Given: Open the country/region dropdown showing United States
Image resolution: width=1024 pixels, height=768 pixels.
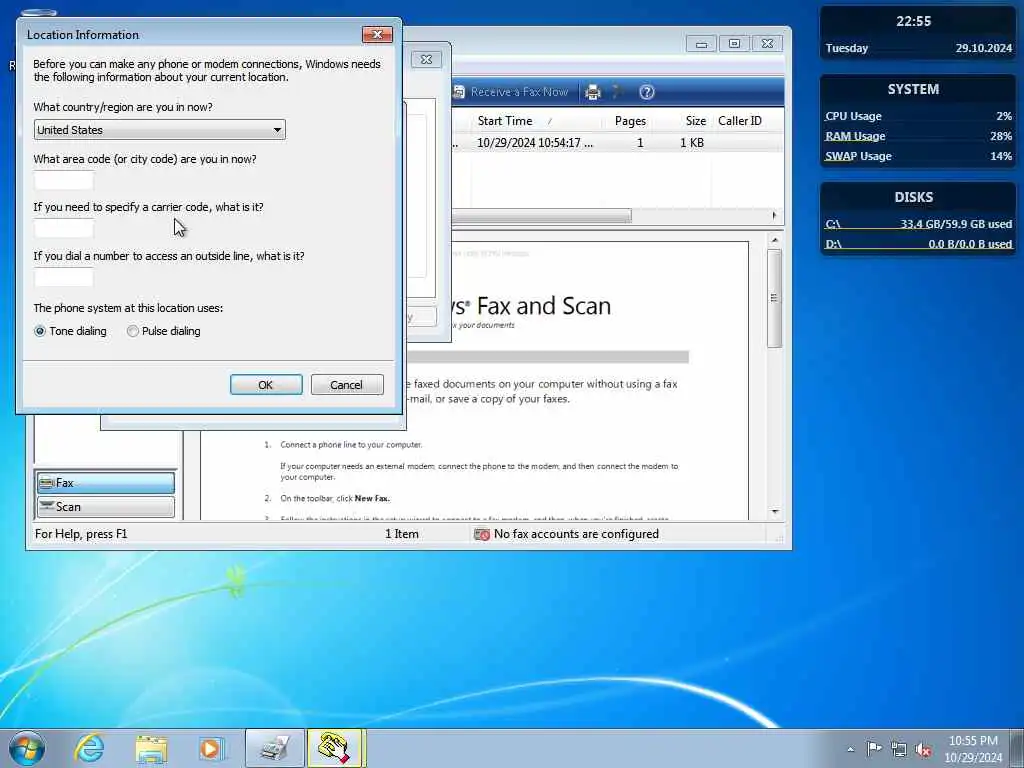Looking at the screenshot, I should pos(159,130).
